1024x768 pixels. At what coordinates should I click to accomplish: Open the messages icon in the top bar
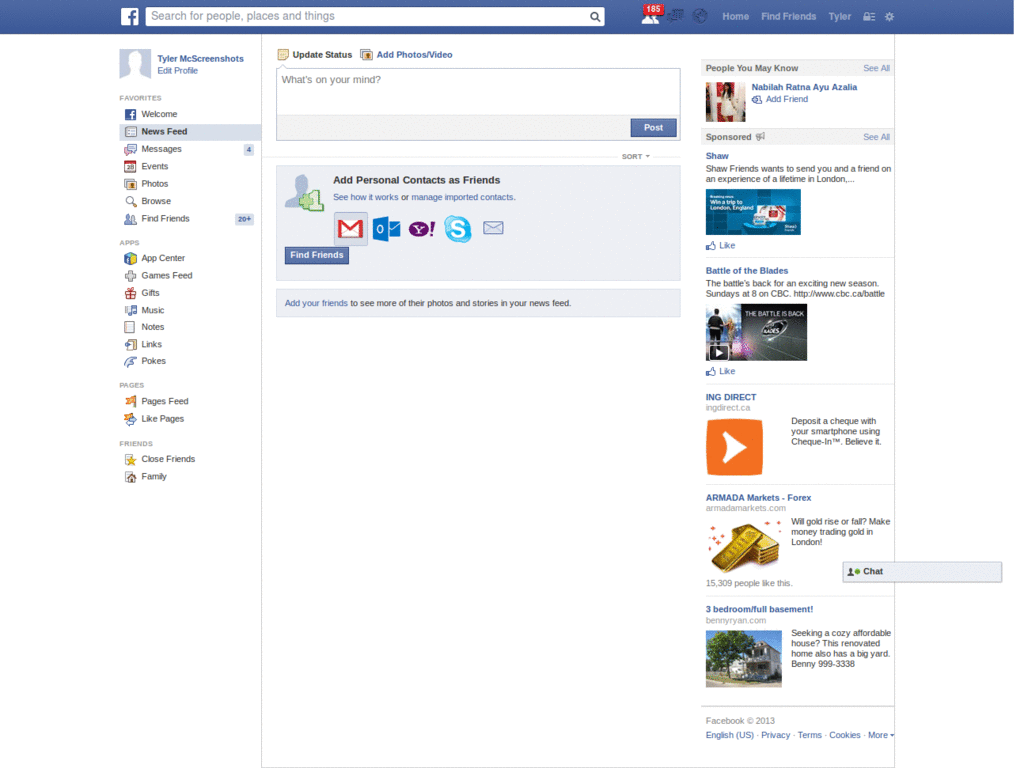(x=675, y=16)
